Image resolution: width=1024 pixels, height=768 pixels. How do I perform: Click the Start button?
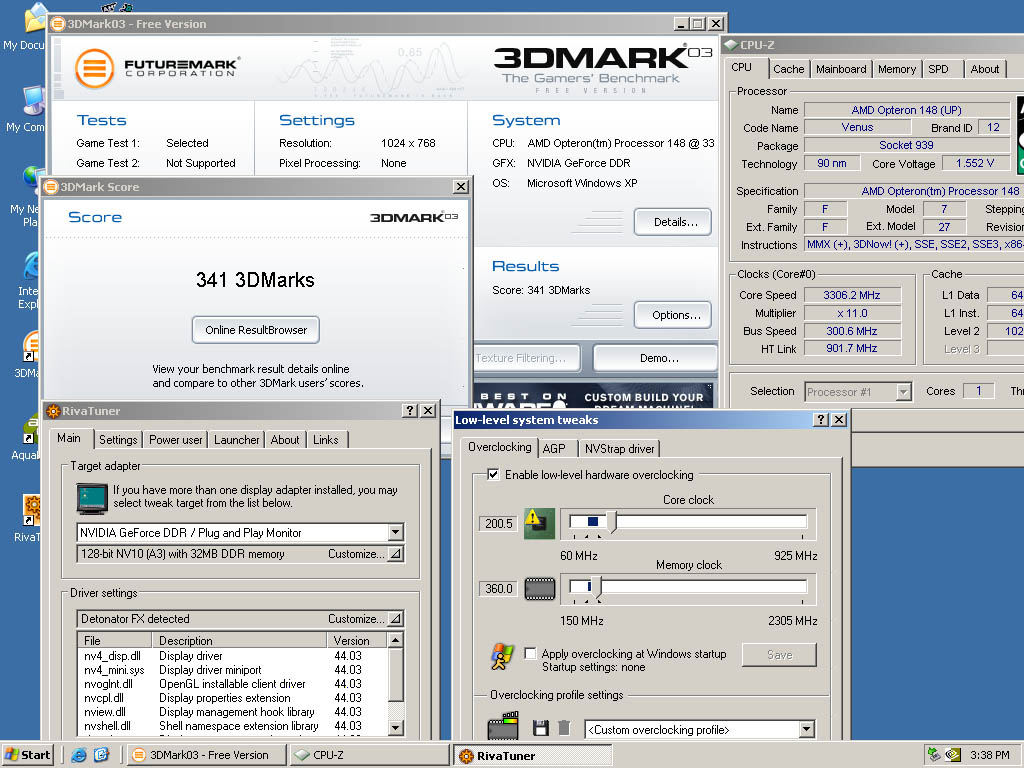pos(27,755)
